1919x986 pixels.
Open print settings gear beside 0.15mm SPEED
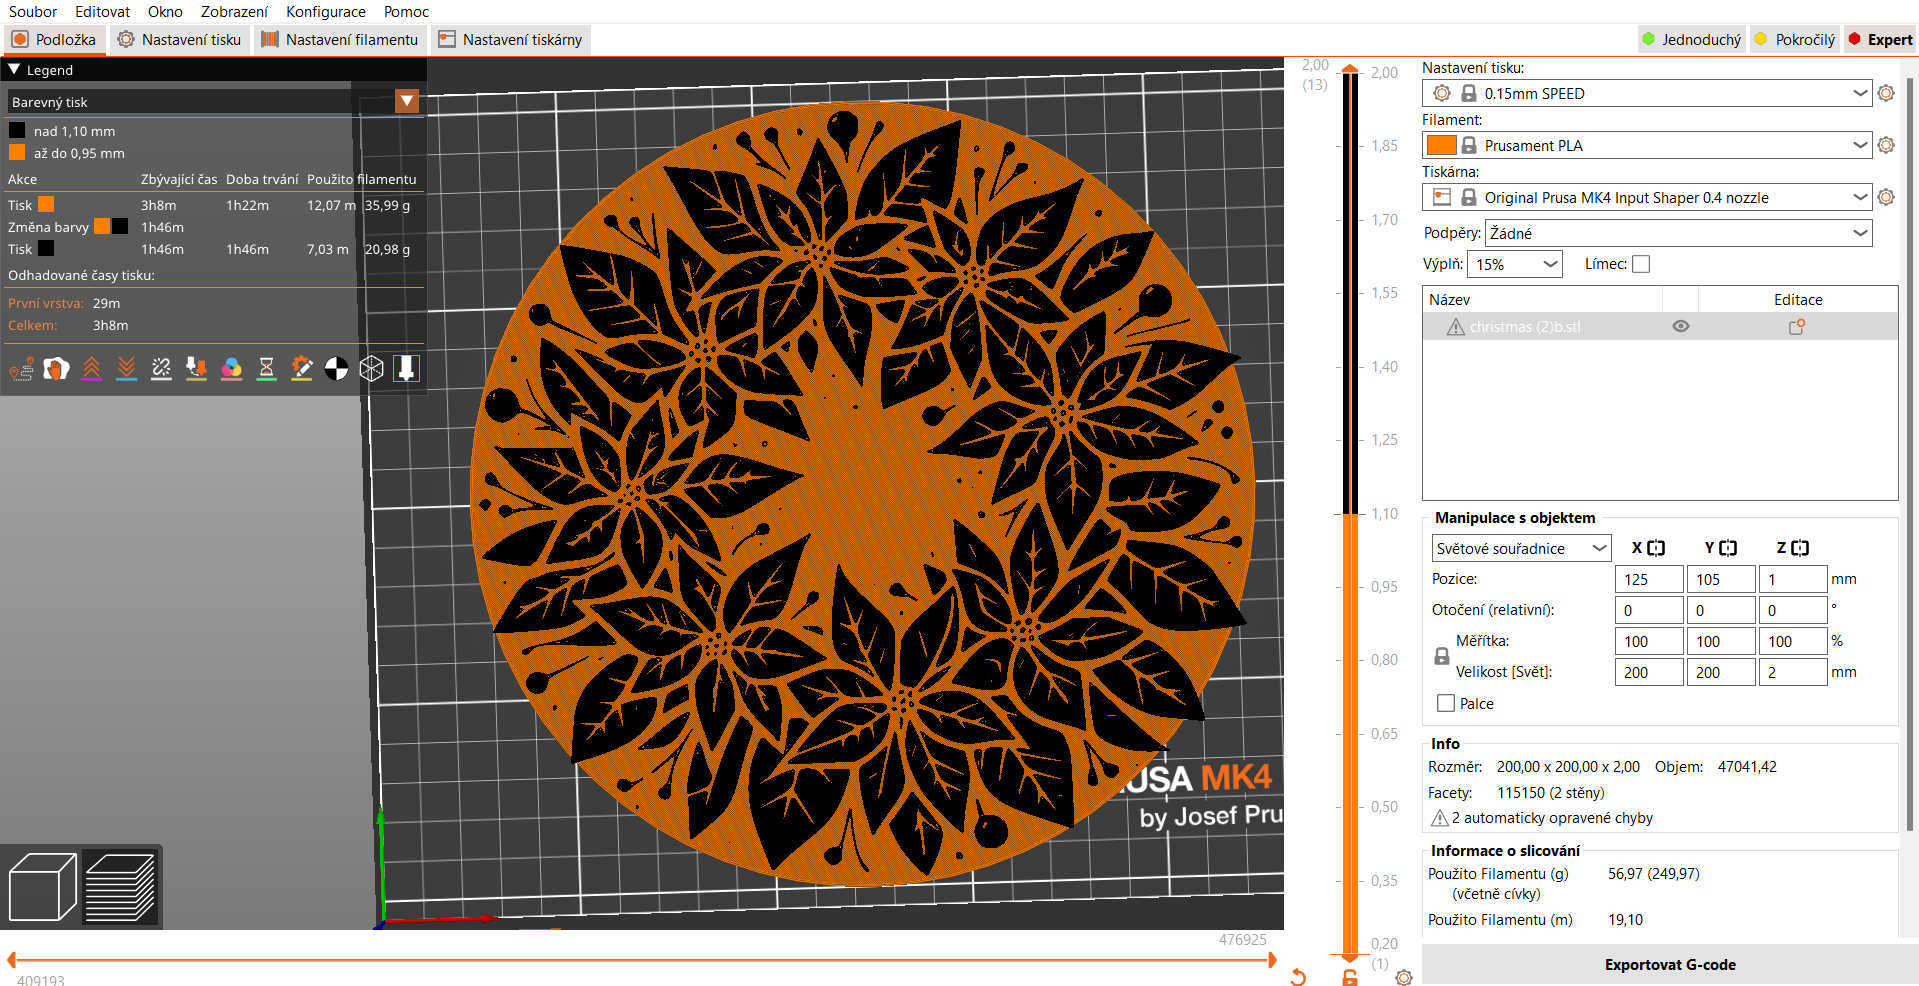pos(1886,93)
